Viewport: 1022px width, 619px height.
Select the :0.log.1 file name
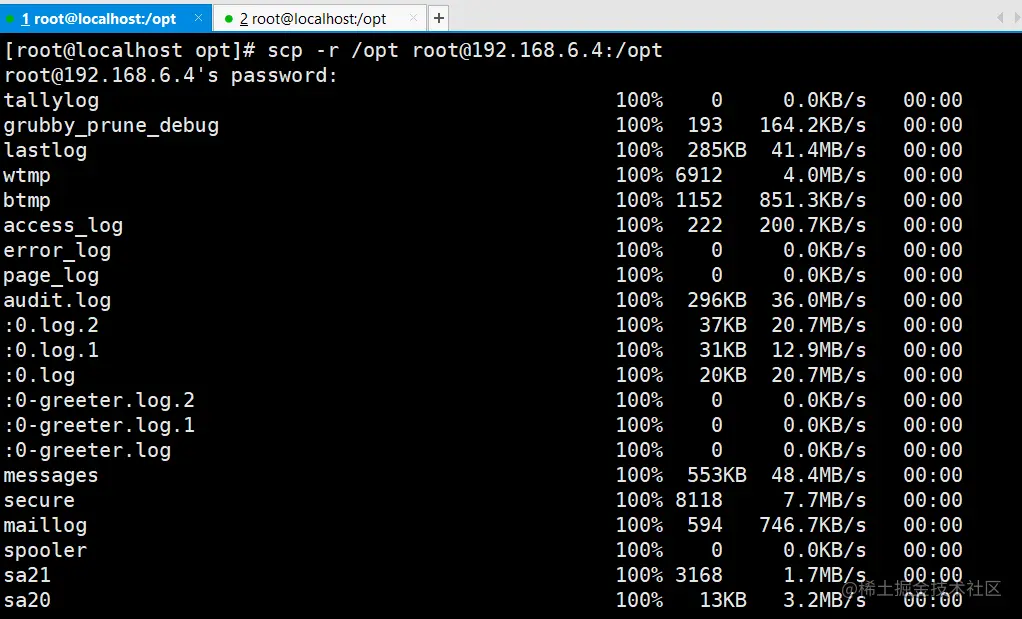coord(51,350)
